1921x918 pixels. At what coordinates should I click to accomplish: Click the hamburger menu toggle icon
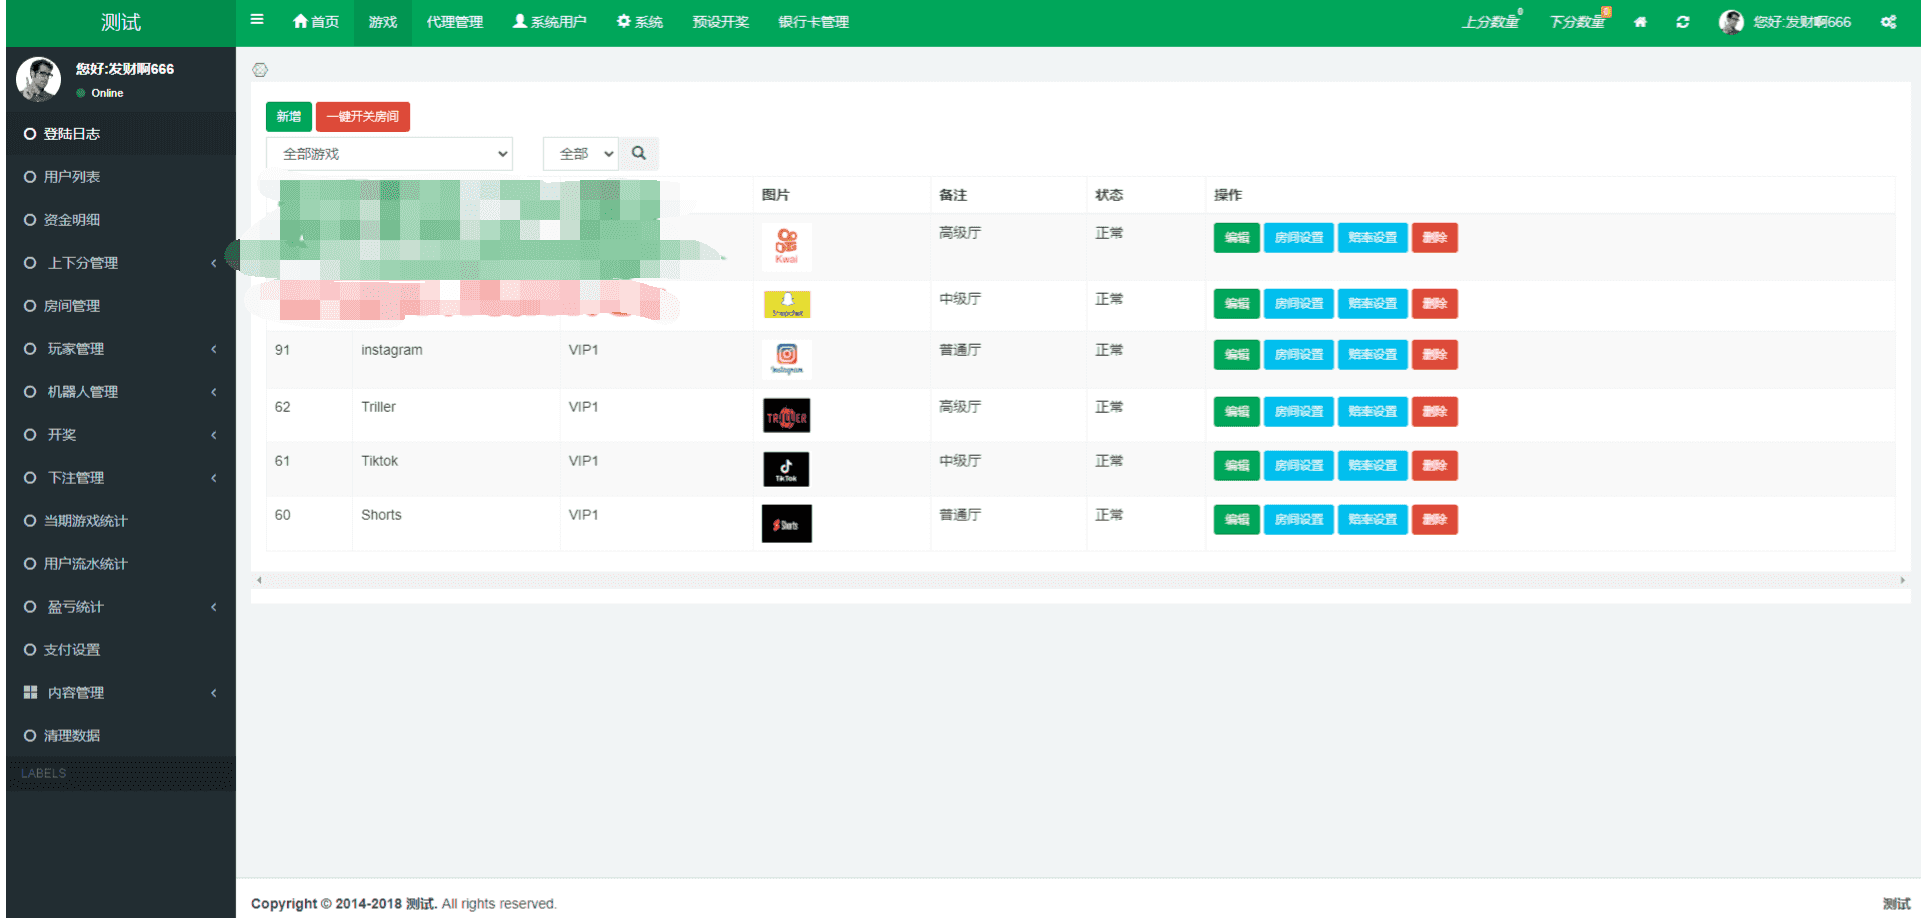click(257, 19)
